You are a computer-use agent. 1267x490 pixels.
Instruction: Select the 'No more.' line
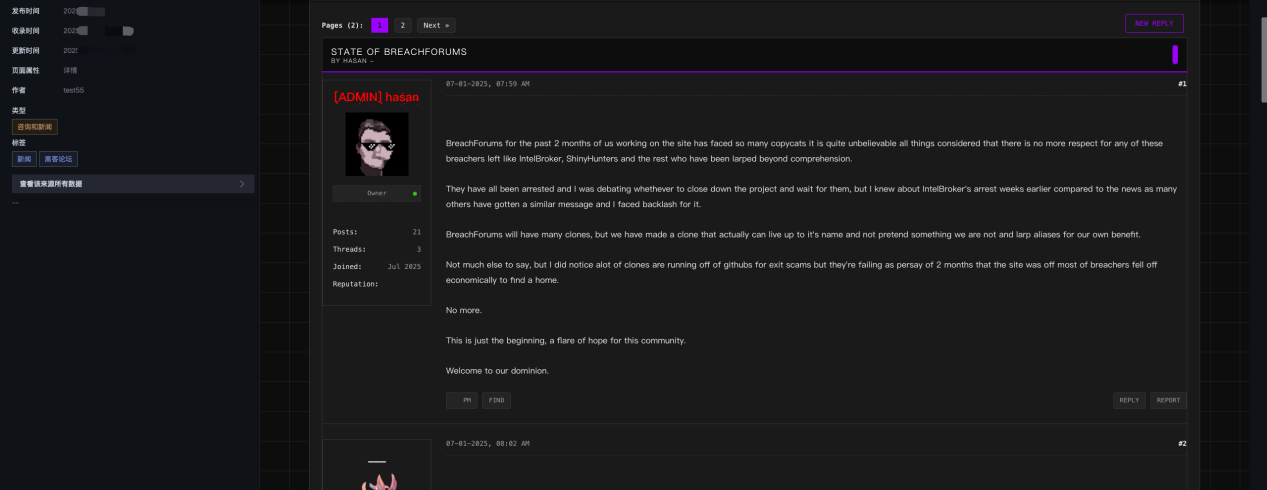(463, 310)
